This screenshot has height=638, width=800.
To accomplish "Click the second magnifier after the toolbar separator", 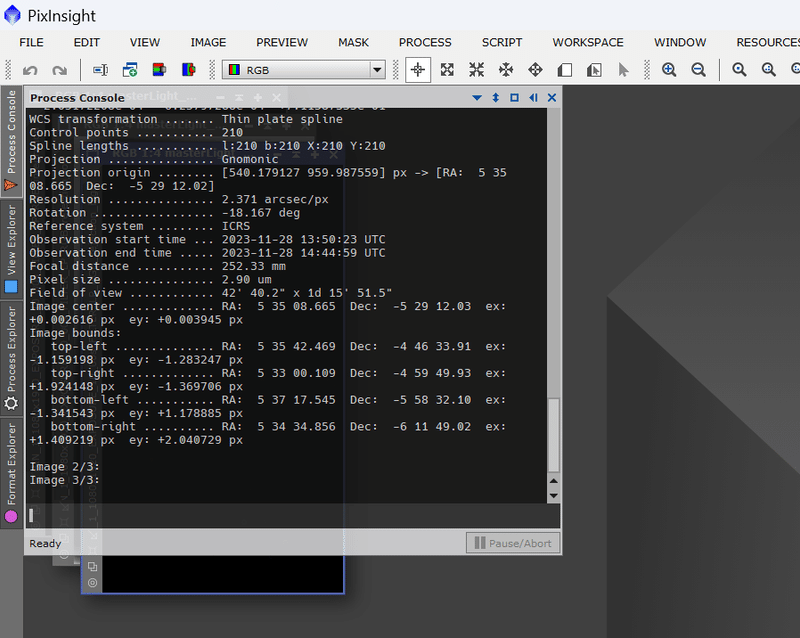I will [769, 70].
